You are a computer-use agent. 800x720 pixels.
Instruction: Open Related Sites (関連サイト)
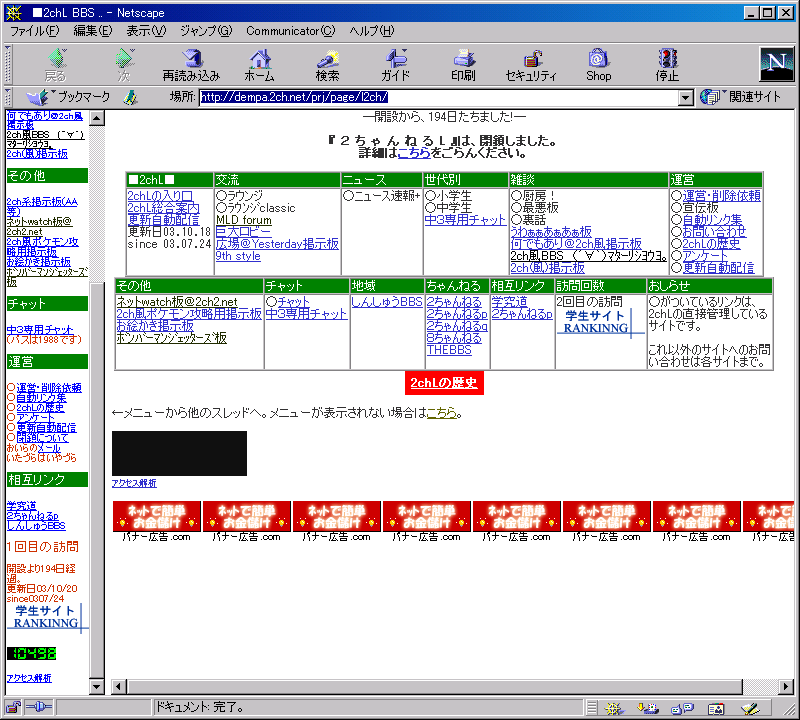coord(740,96)
